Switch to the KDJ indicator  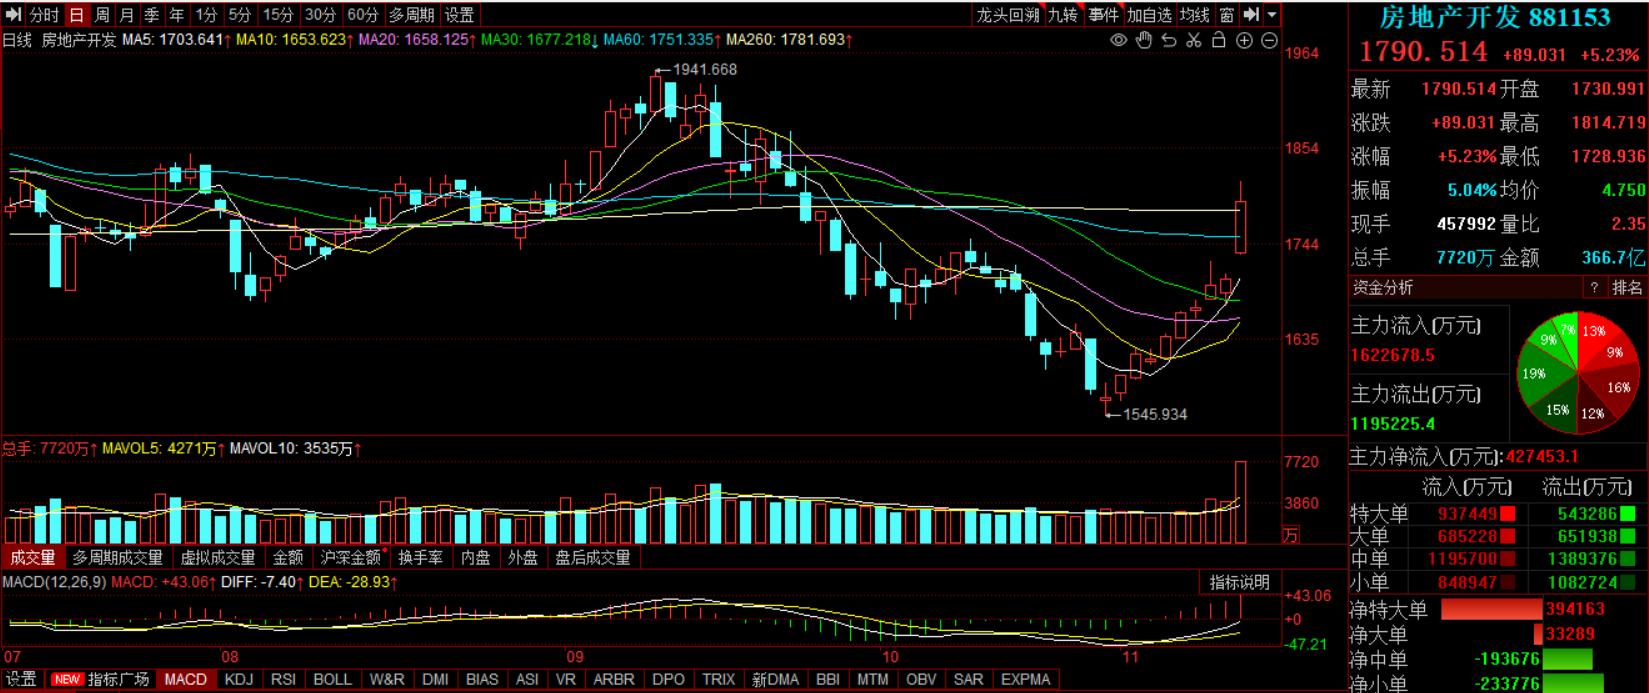click(x=239, y=679)
